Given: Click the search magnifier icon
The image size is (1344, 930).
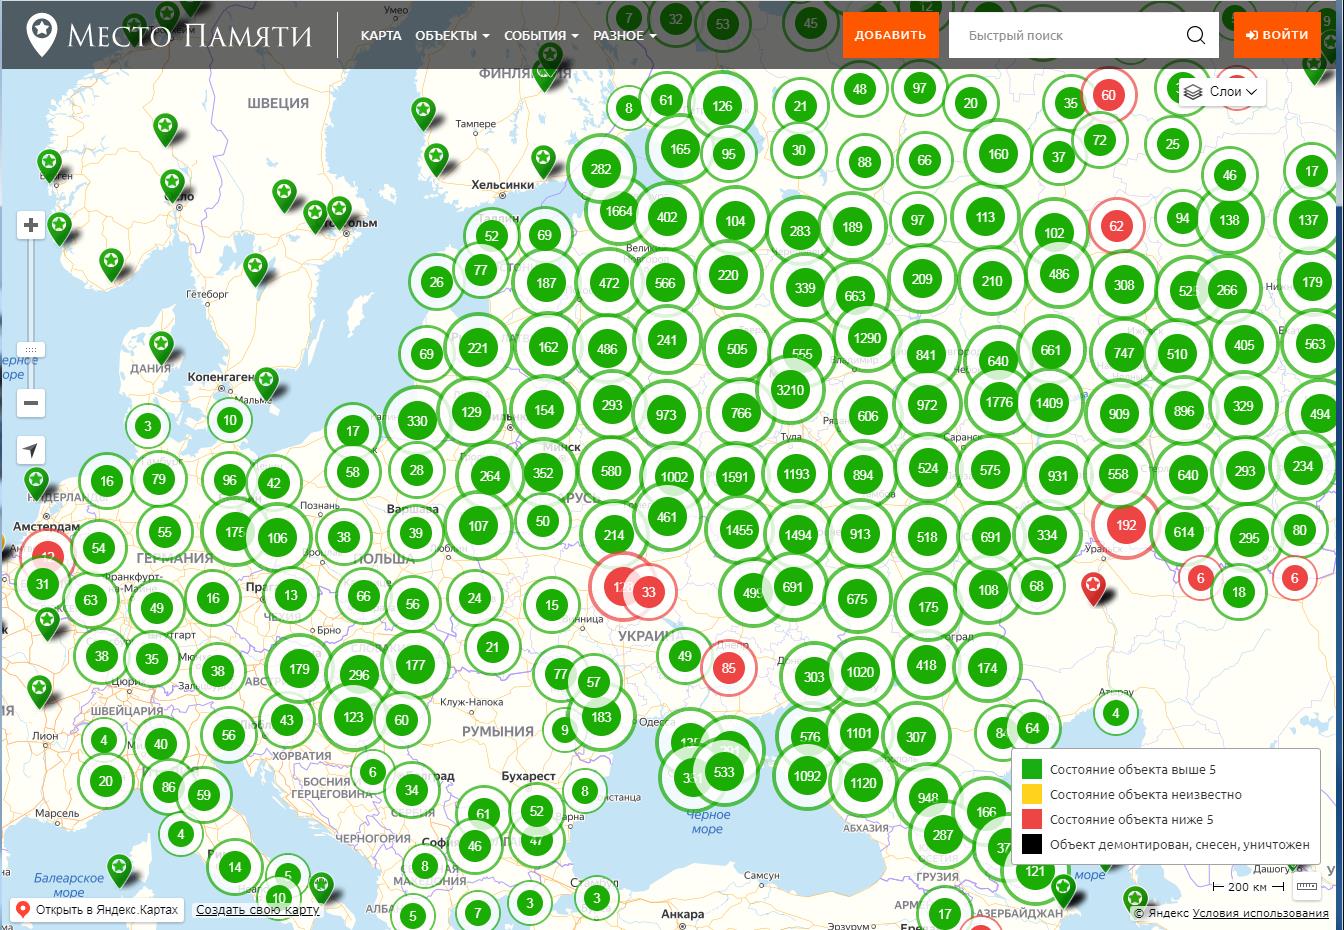Looking at the screenshot, I should (x=1195, y=36).
